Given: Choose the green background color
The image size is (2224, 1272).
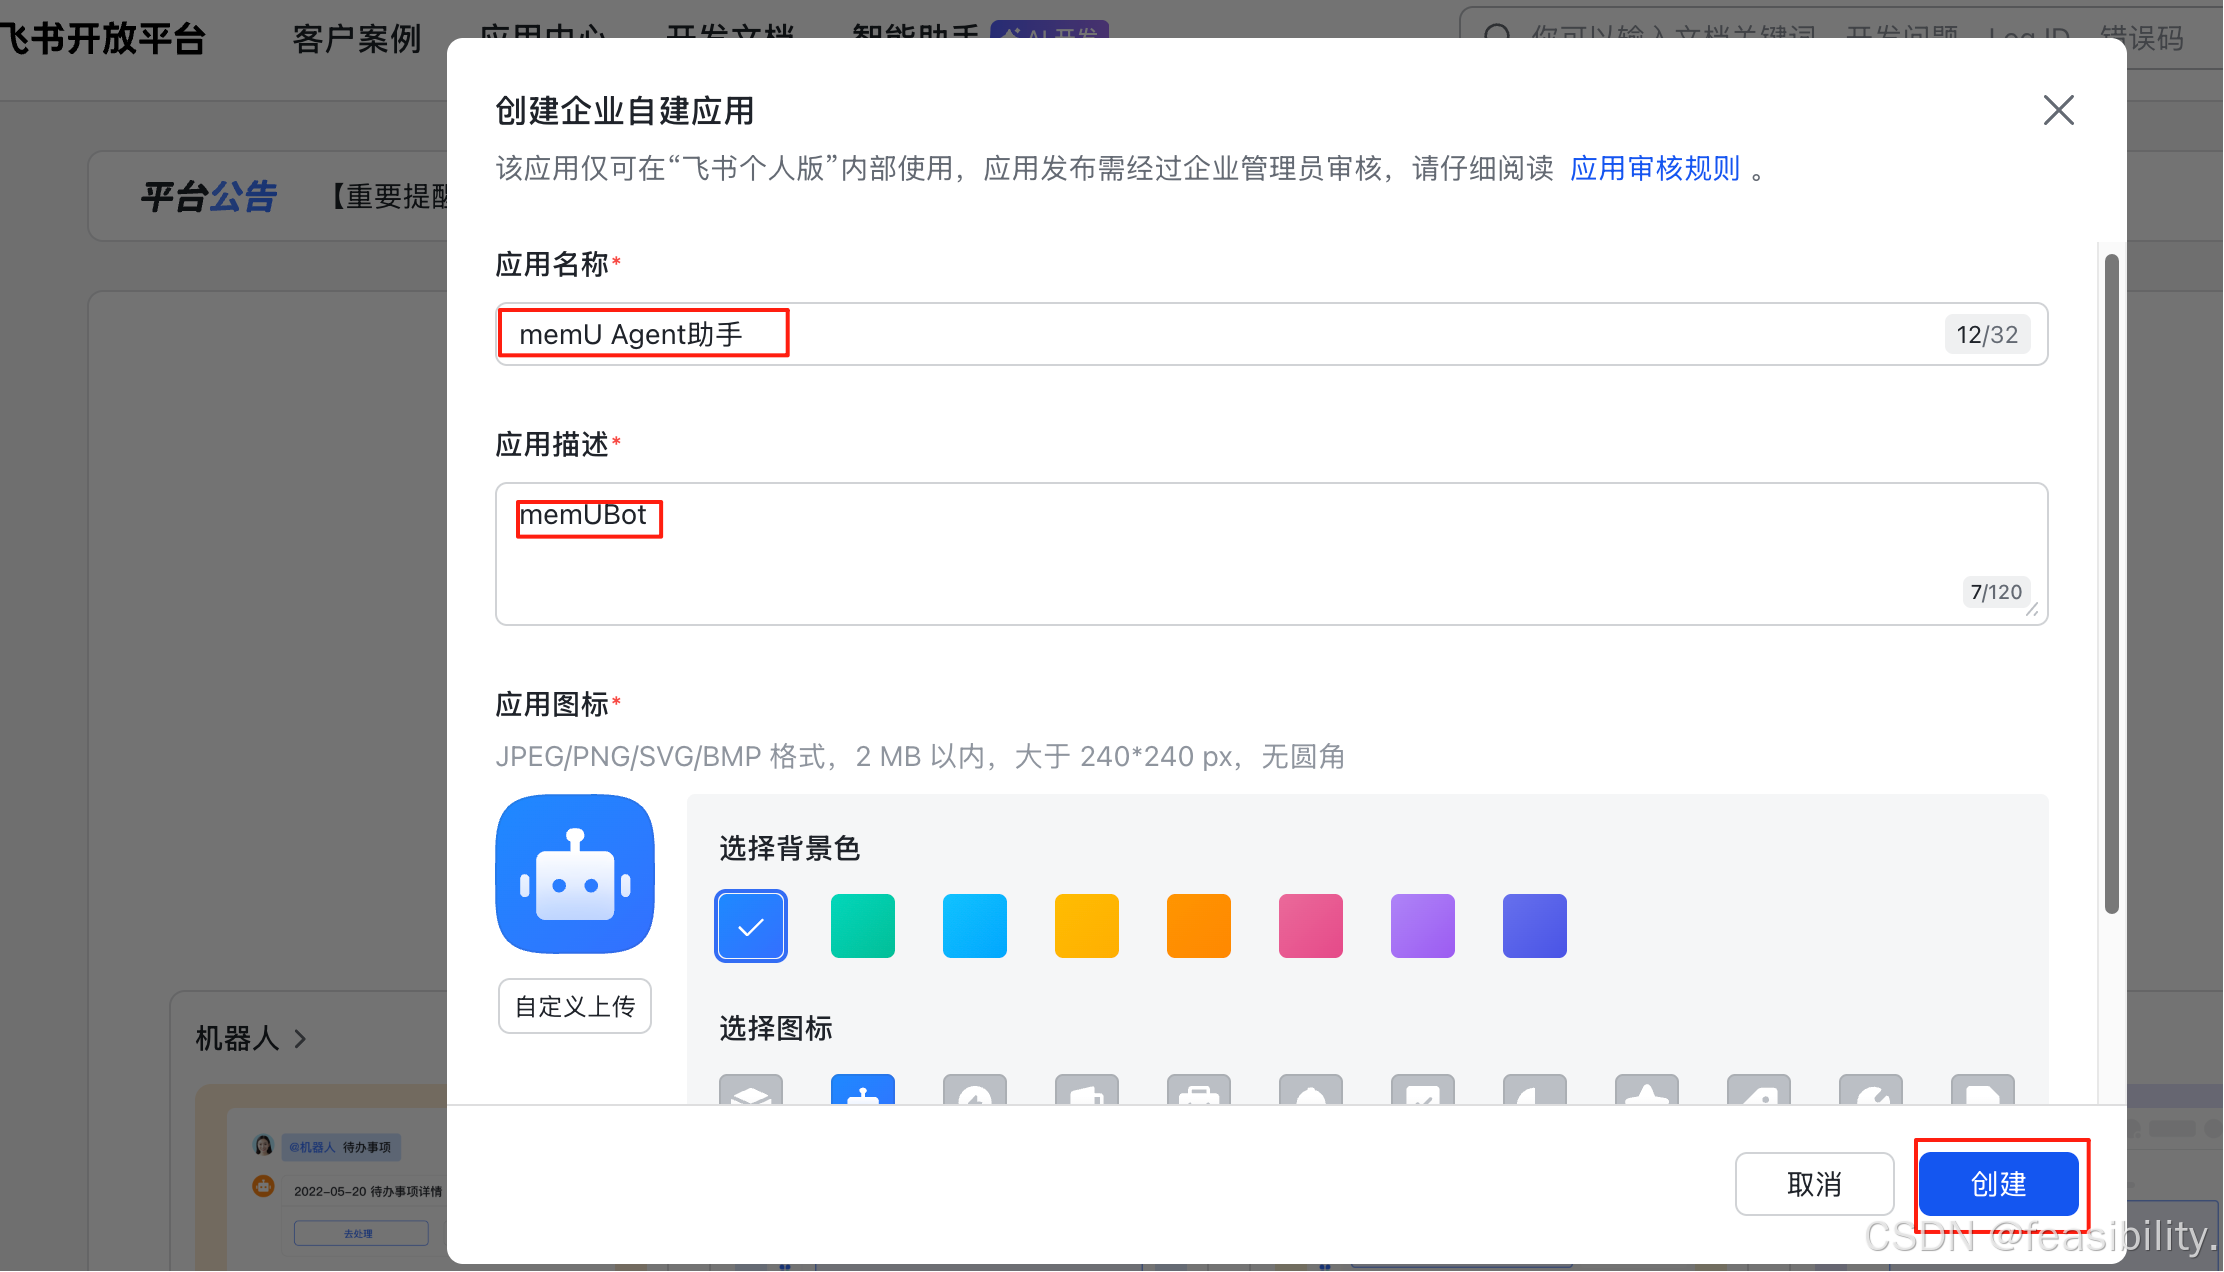Looking at the screenshot, I should (x=862, y=926).
